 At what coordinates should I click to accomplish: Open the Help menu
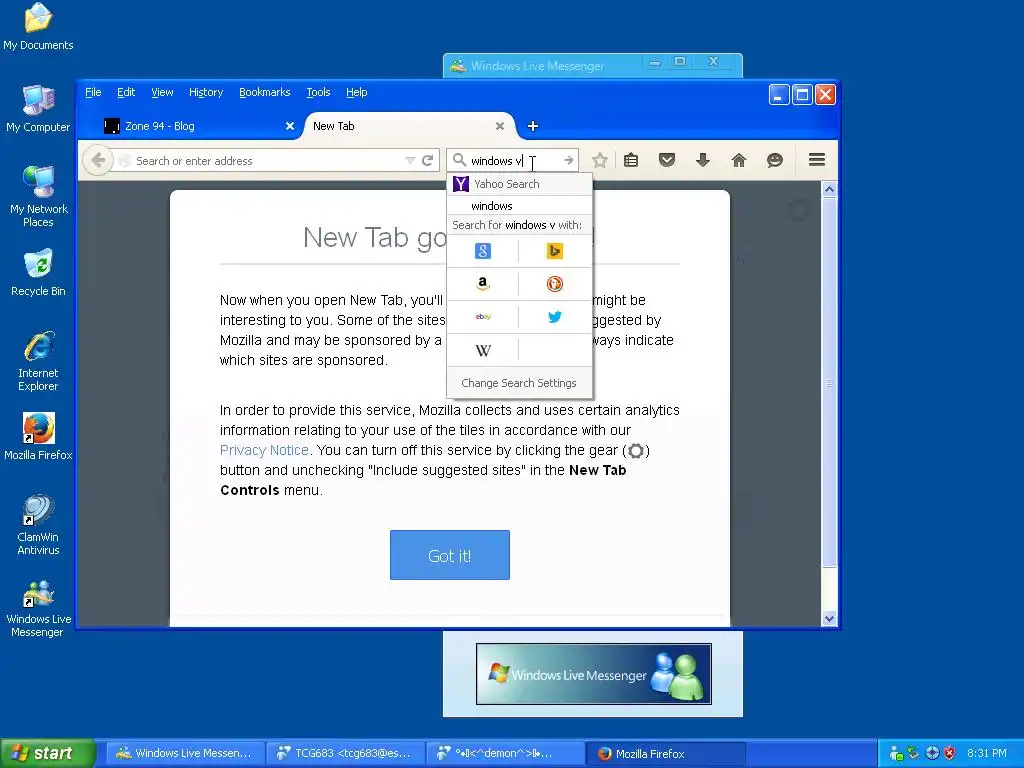coord(357,92)
